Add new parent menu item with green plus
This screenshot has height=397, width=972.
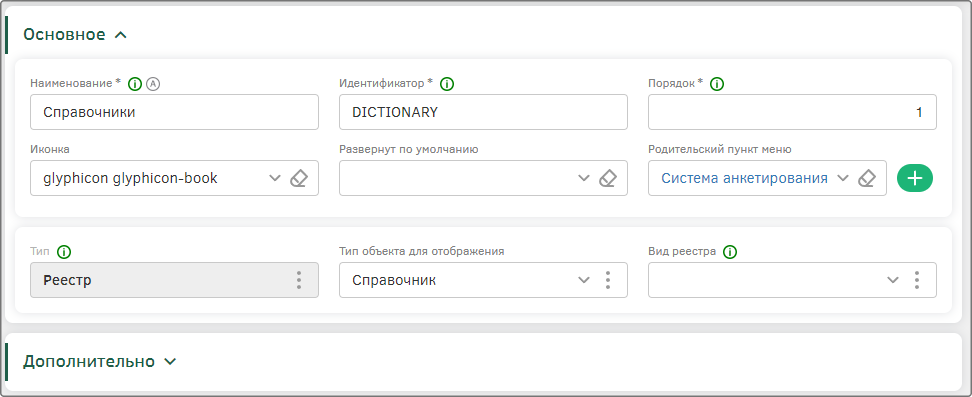tap(915, 179)
